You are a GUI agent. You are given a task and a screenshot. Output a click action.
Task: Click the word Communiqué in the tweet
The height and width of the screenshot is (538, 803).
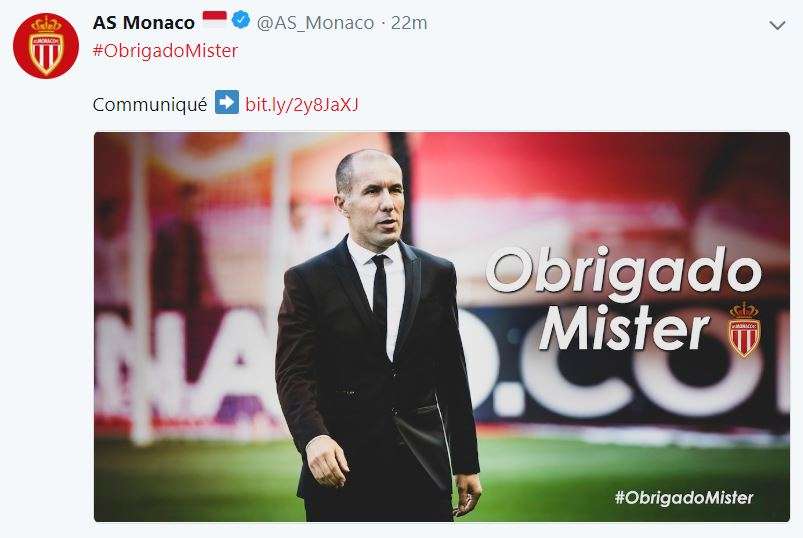[150, 103]
